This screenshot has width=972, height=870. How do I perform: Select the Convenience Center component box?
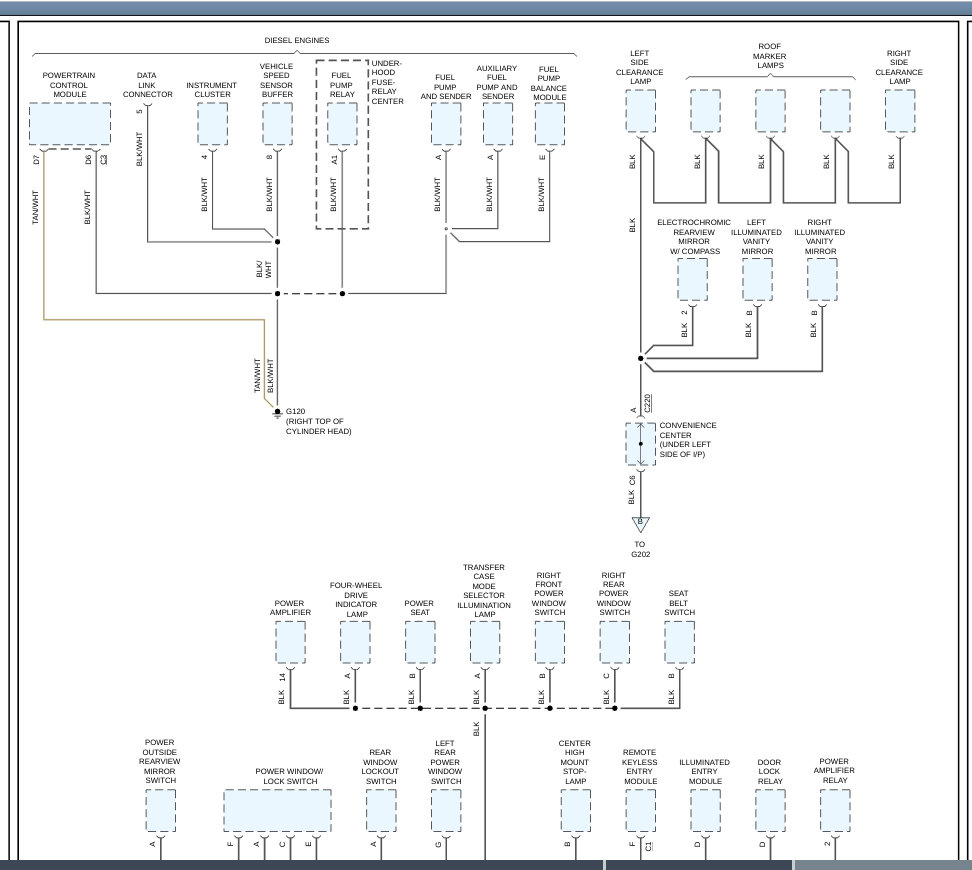[640, 444]
